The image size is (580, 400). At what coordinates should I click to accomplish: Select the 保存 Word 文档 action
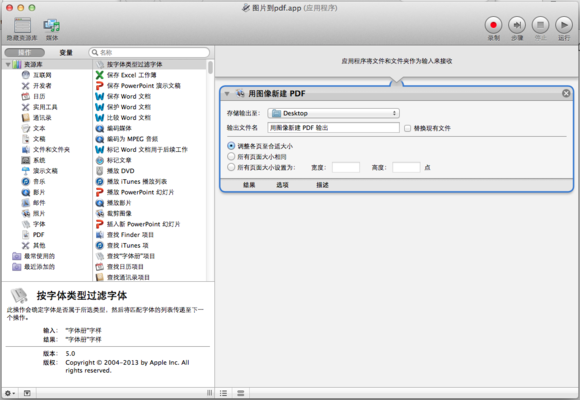pos(150,97)
